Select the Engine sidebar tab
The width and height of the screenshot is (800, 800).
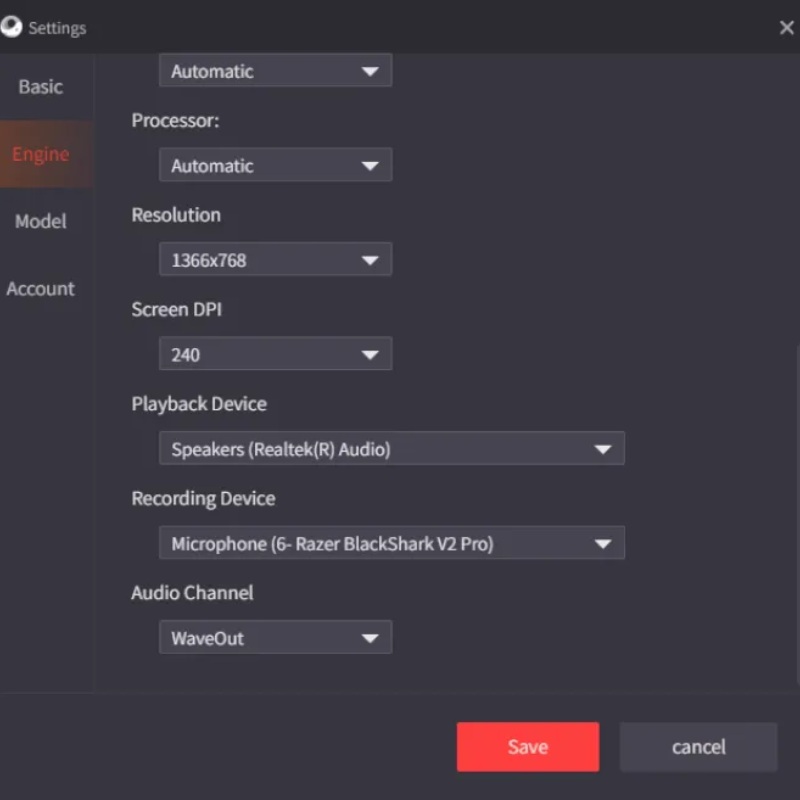[x=41, y=154]
